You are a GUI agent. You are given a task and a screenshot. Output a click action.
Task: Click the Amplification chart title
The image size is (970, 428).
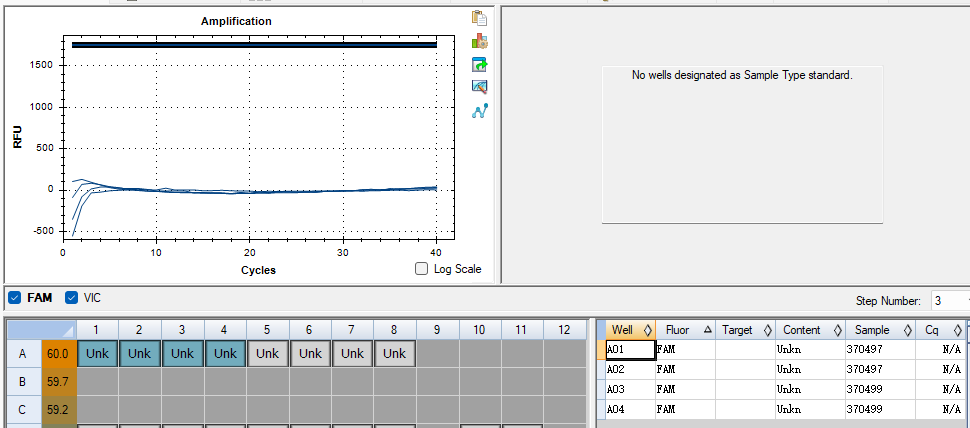(236, 21)
